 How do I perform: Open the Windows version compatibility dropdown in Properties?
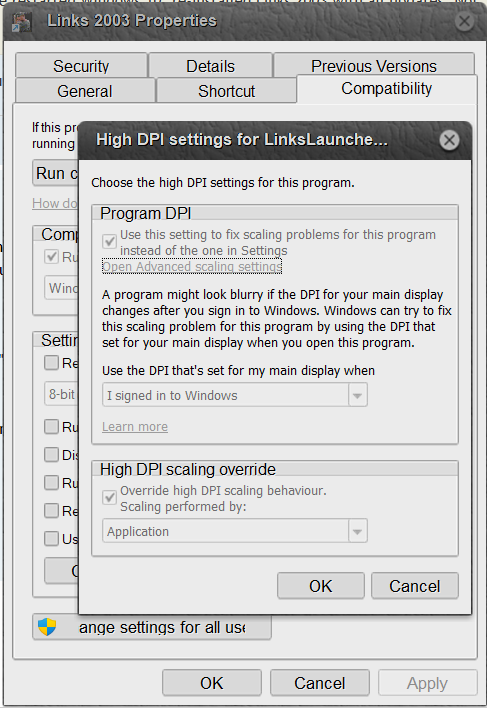point(61,287)
